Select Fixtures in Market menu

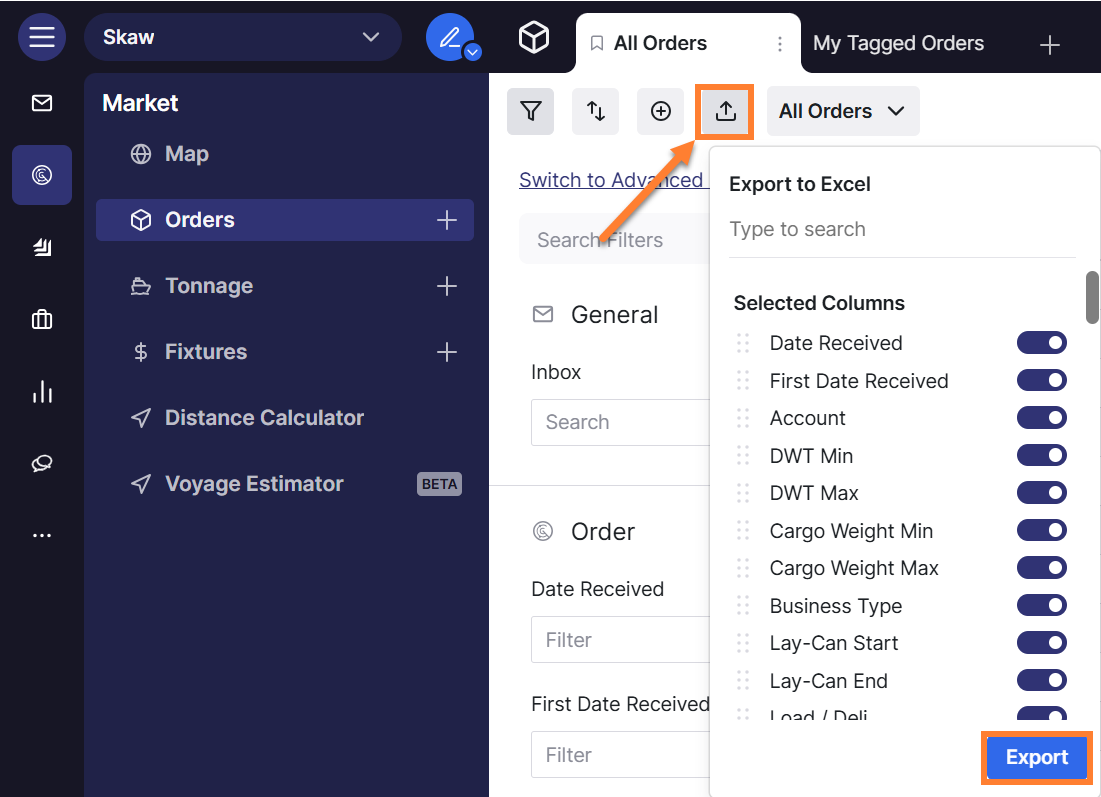206,352
